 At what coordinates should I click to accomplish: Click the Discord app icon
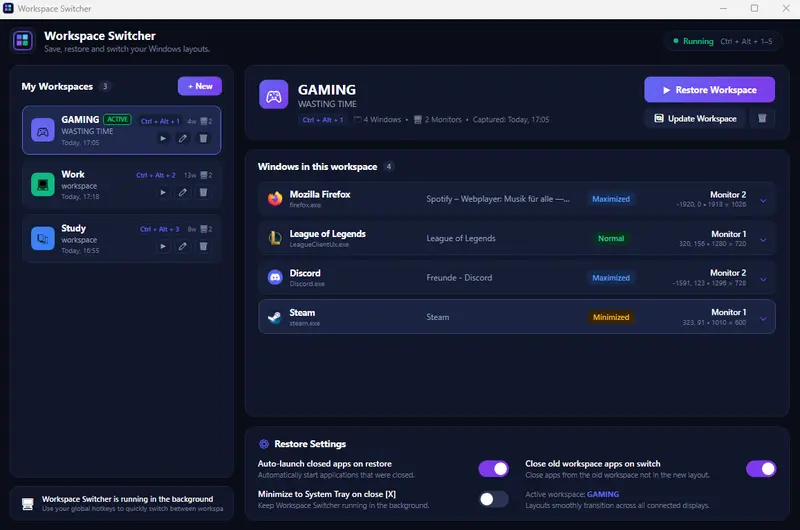(x=275, y=277)
